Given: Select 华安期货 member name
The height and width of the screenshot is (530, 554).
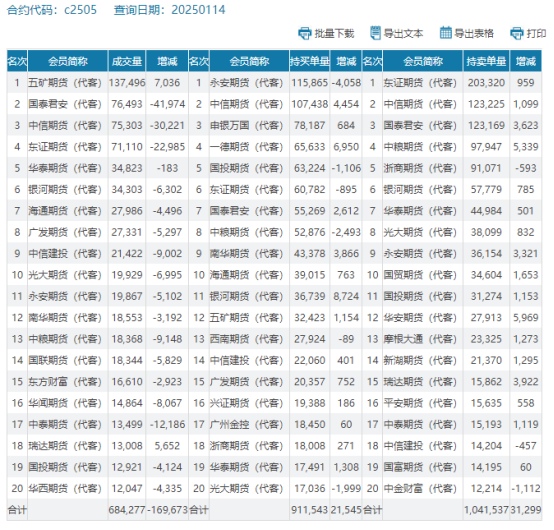Looking at the screenshot, I should (x=420, y=318).
